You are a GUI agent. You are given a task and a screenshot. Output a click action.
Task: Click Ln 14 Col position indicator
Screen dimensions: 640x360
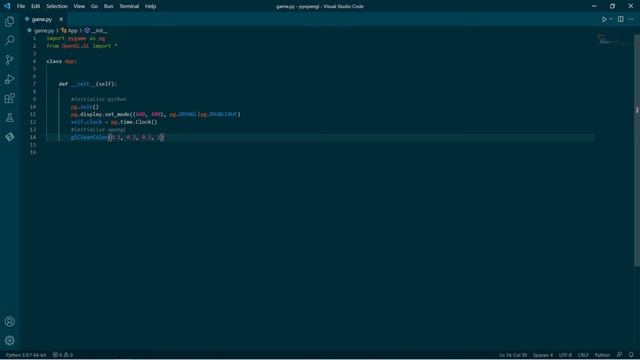pos(513,355)
